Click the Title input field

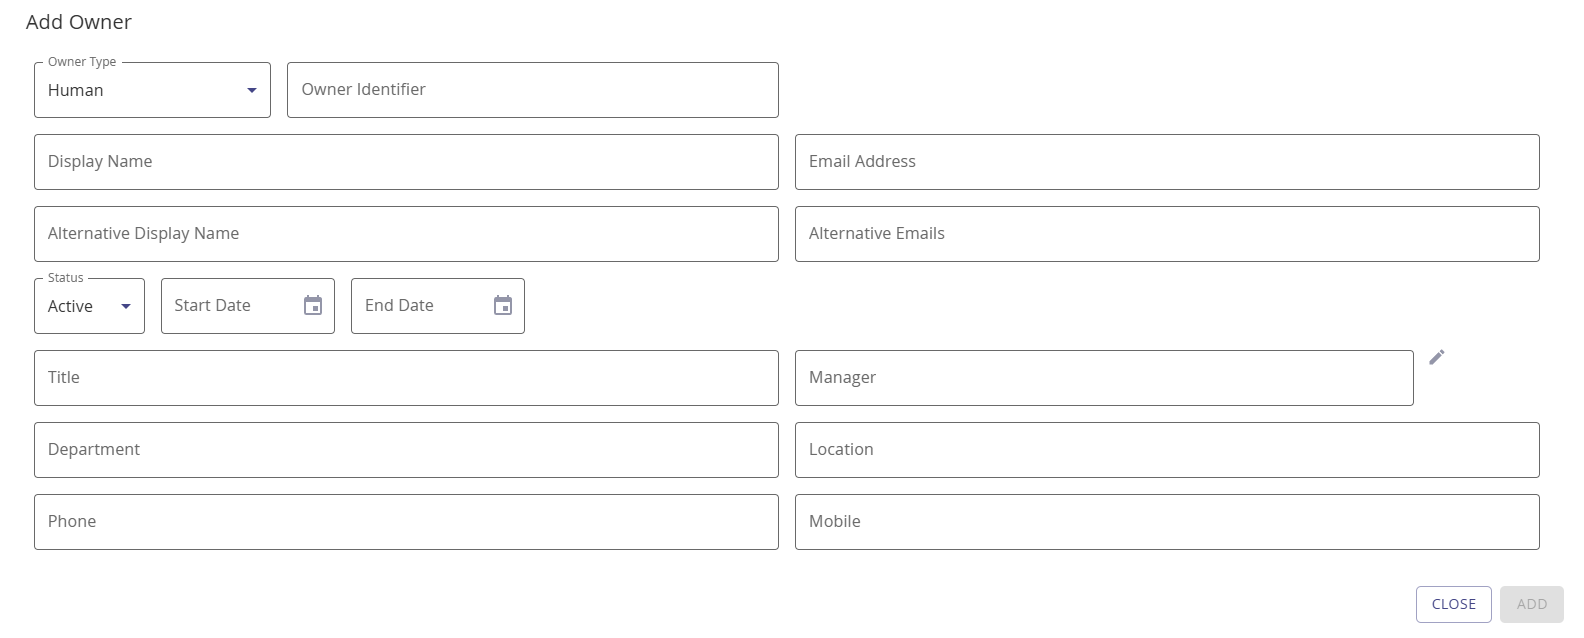click(405, 377)
